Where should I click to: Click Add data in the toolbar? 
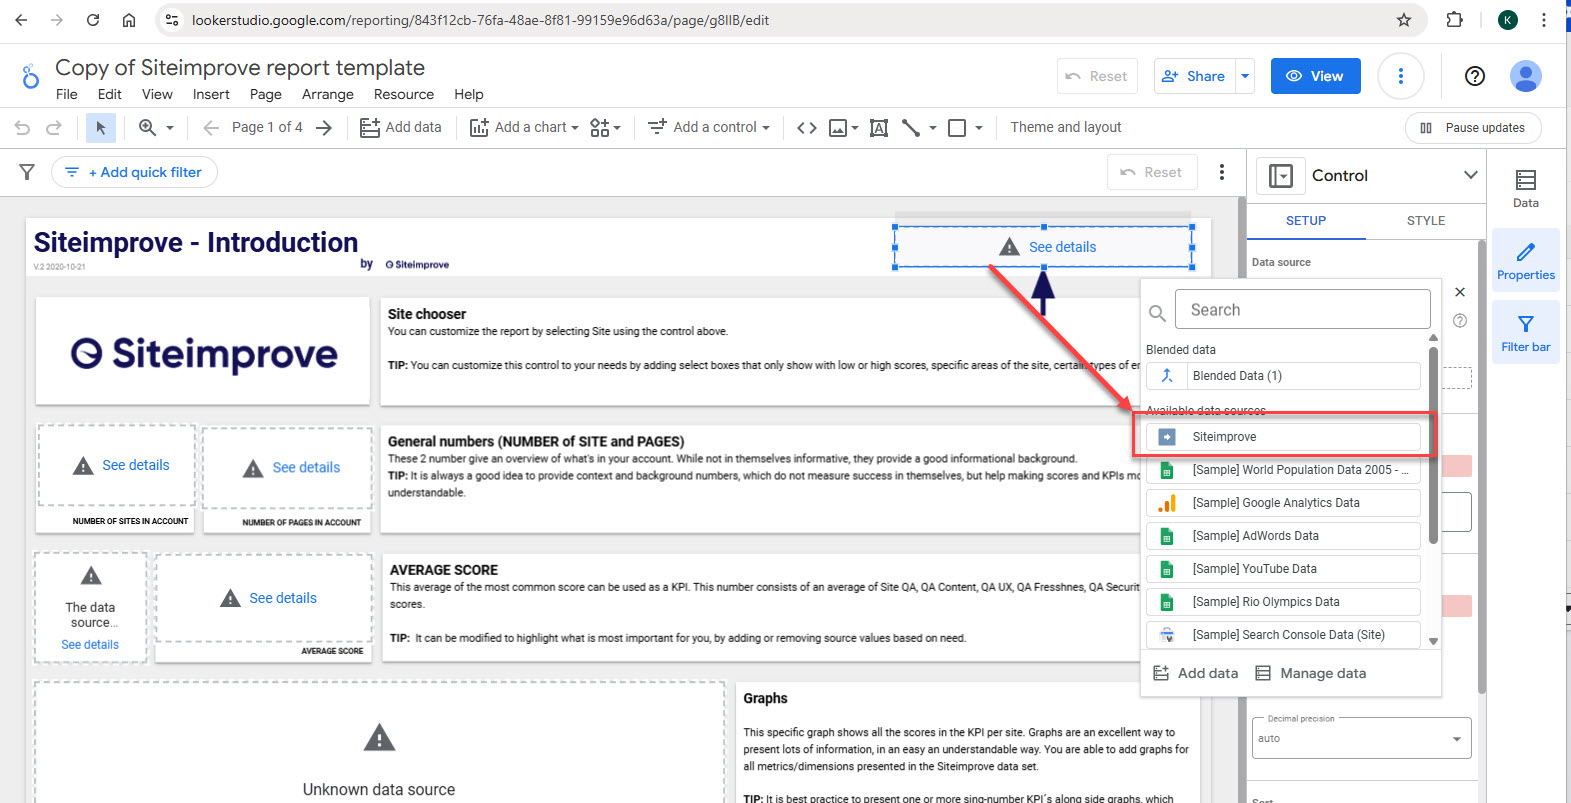[x=400, y=128]
